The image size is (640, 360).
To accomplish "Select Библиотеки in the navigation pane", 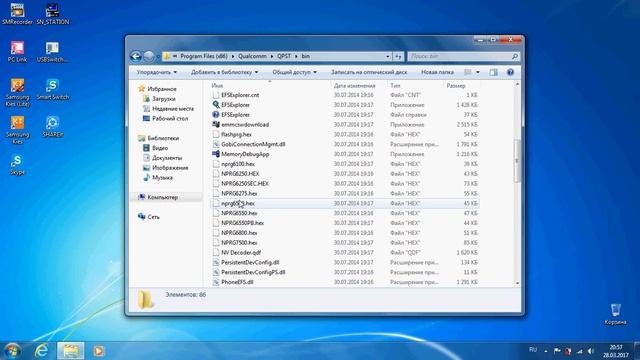I will click(163, 138).
